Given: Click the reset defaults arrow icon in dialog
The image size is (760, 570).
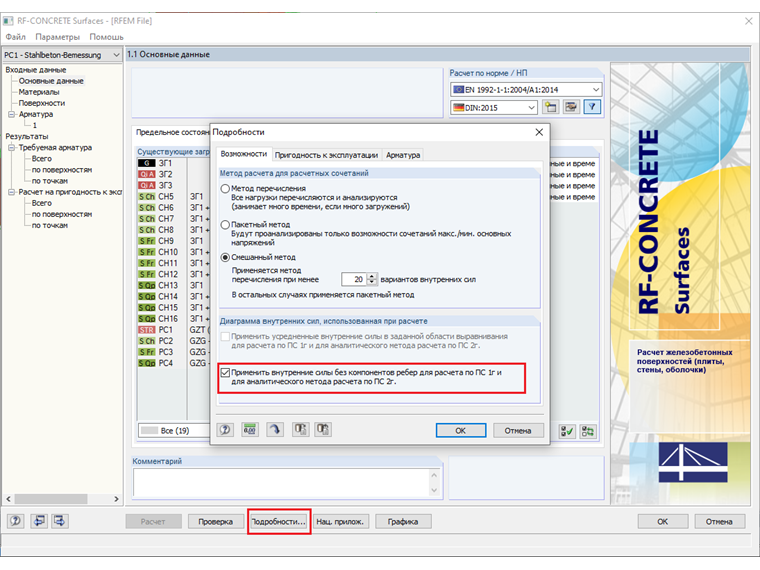Looking at the screenshot, I should (275, 430).
